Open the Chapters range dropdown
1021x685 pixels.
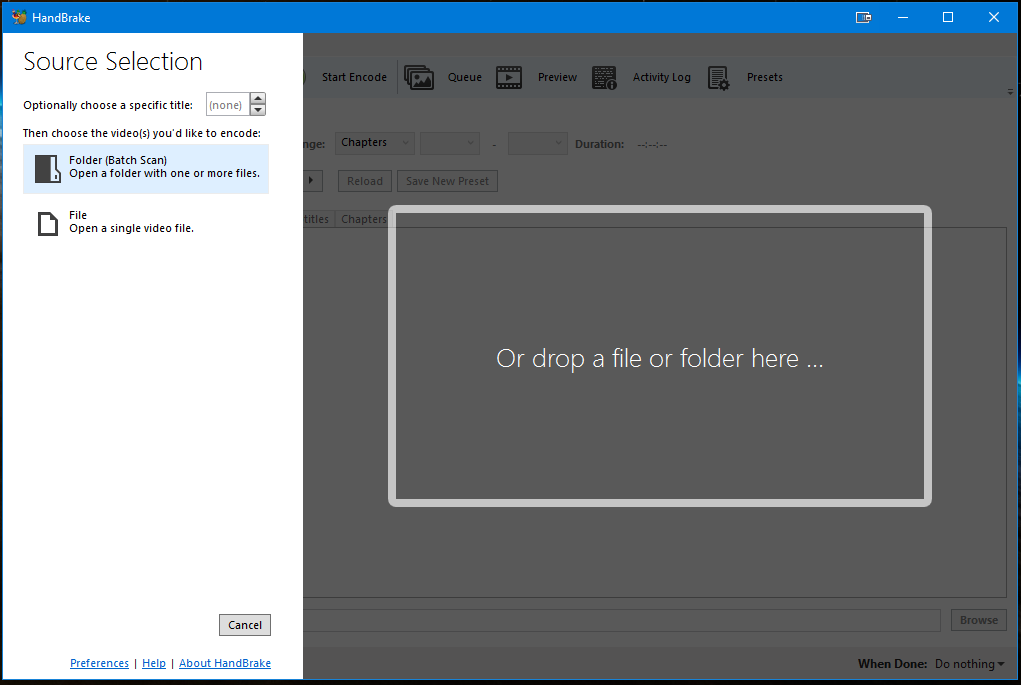click(374, 143)
